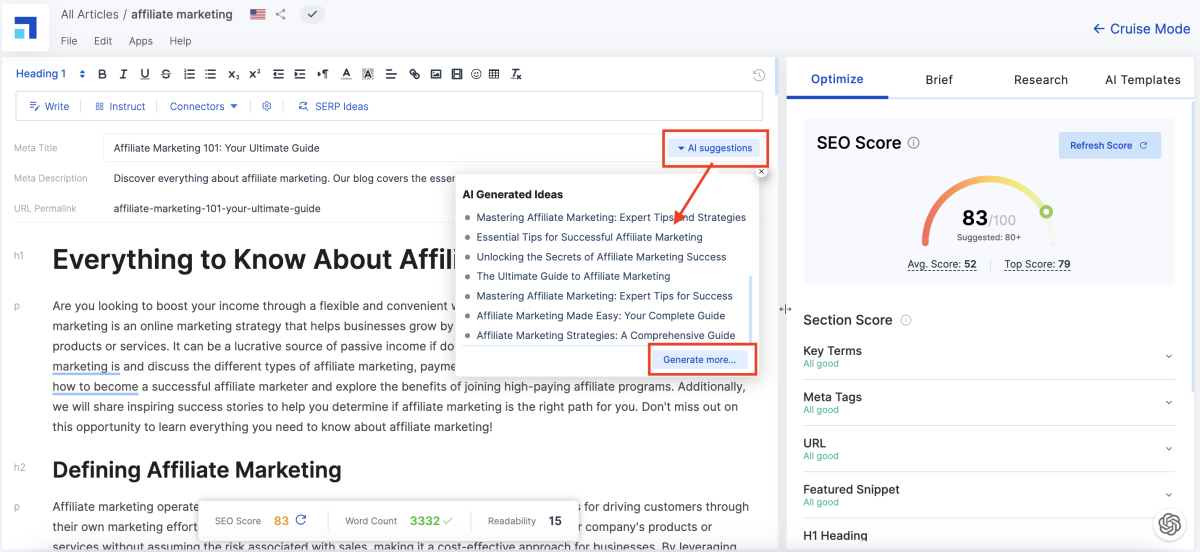This screenshot has width=1200, height=552.
Task: Open the version history clock icon
Action: [x=759, y=75]
